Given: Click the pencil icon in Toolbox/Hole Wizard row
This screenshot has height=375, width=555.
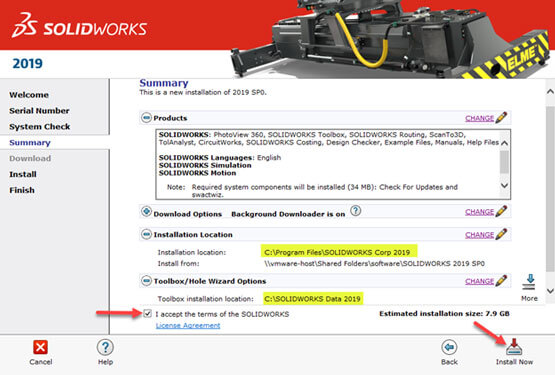Looking at the screenshot, I should (501, 281).
